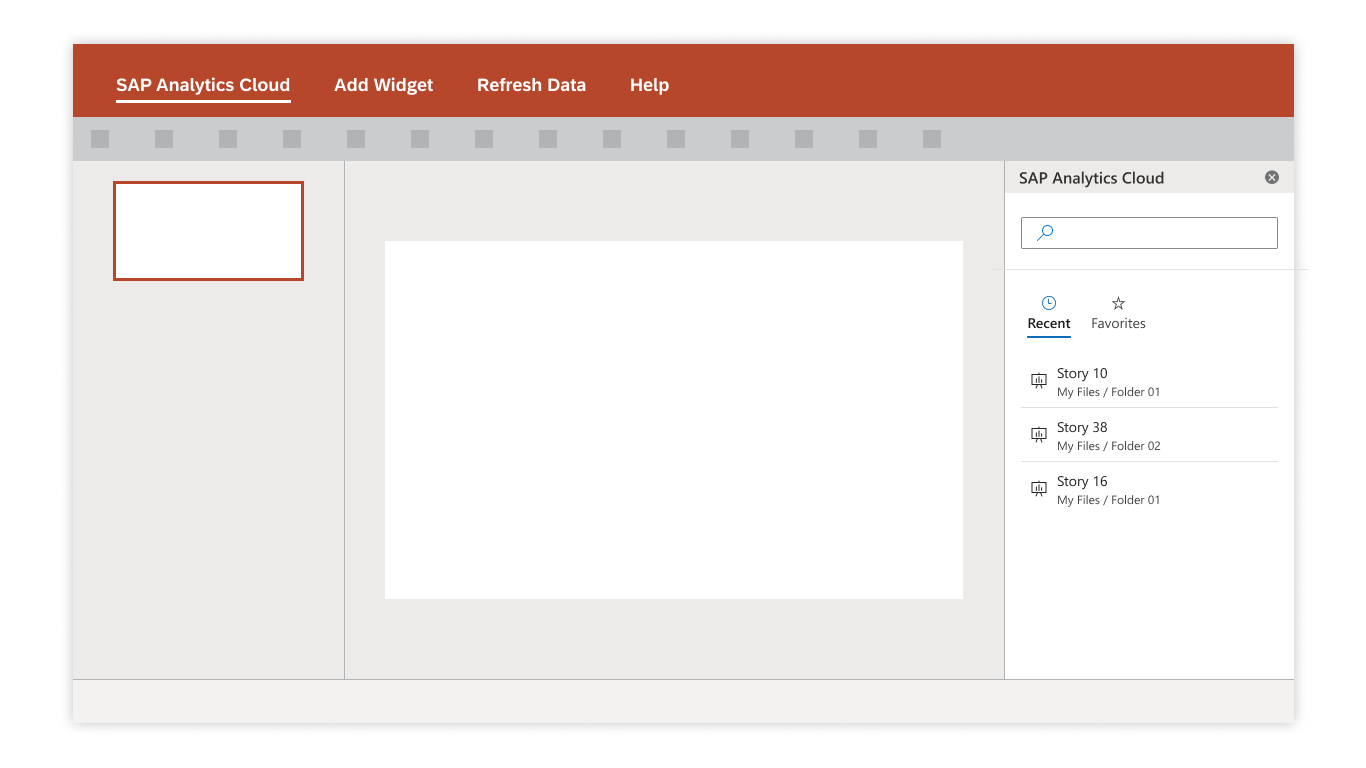Viewport: 1366px width, 768px height.
Task: Focus the search field in the side panel
Action: pos(1149,233)
